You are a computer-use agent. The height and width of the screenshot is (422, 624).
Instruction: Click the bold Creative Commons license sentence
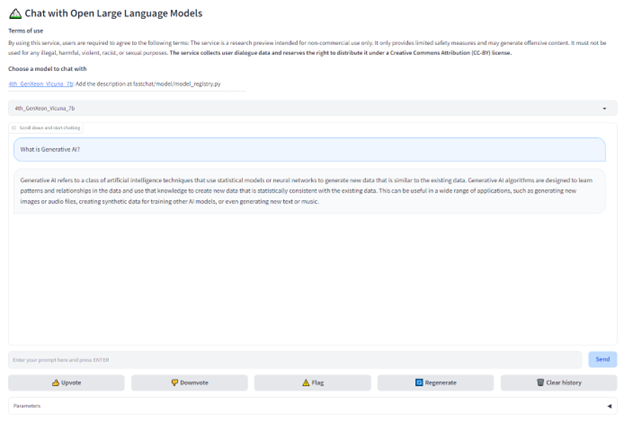(340, 53)
